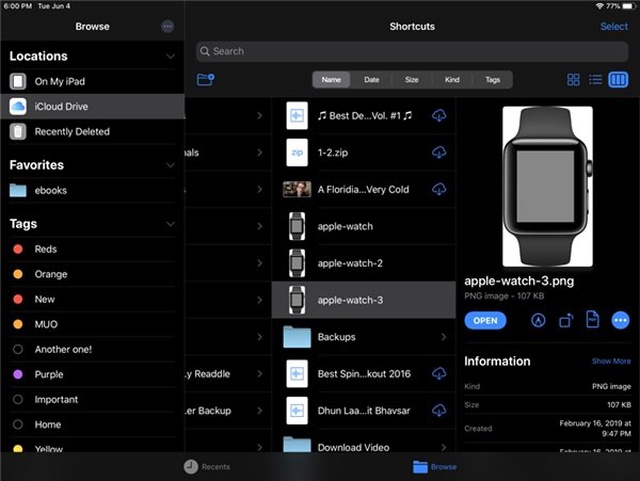Open the A Floridia...Very Cold video thumbnail
The height and width of the screenshot is (481, 640).
pyautogui.click(x=297, y=189)
